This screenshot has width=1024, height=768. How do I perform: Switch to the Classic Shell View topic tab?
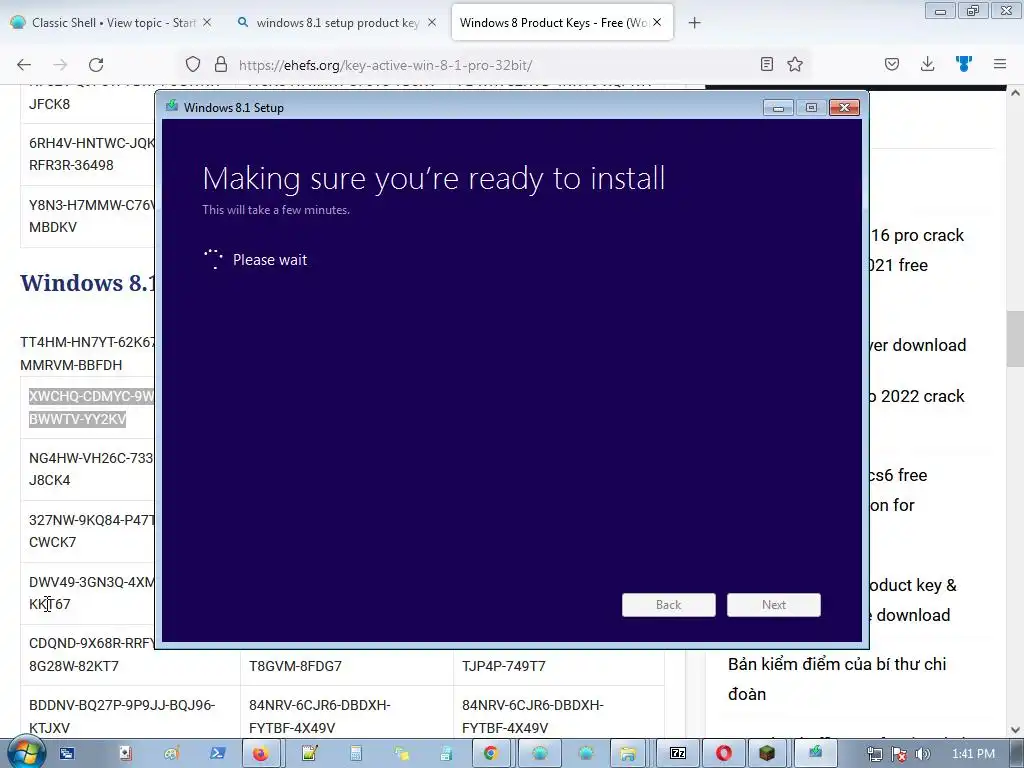click(x=111, y=22)
